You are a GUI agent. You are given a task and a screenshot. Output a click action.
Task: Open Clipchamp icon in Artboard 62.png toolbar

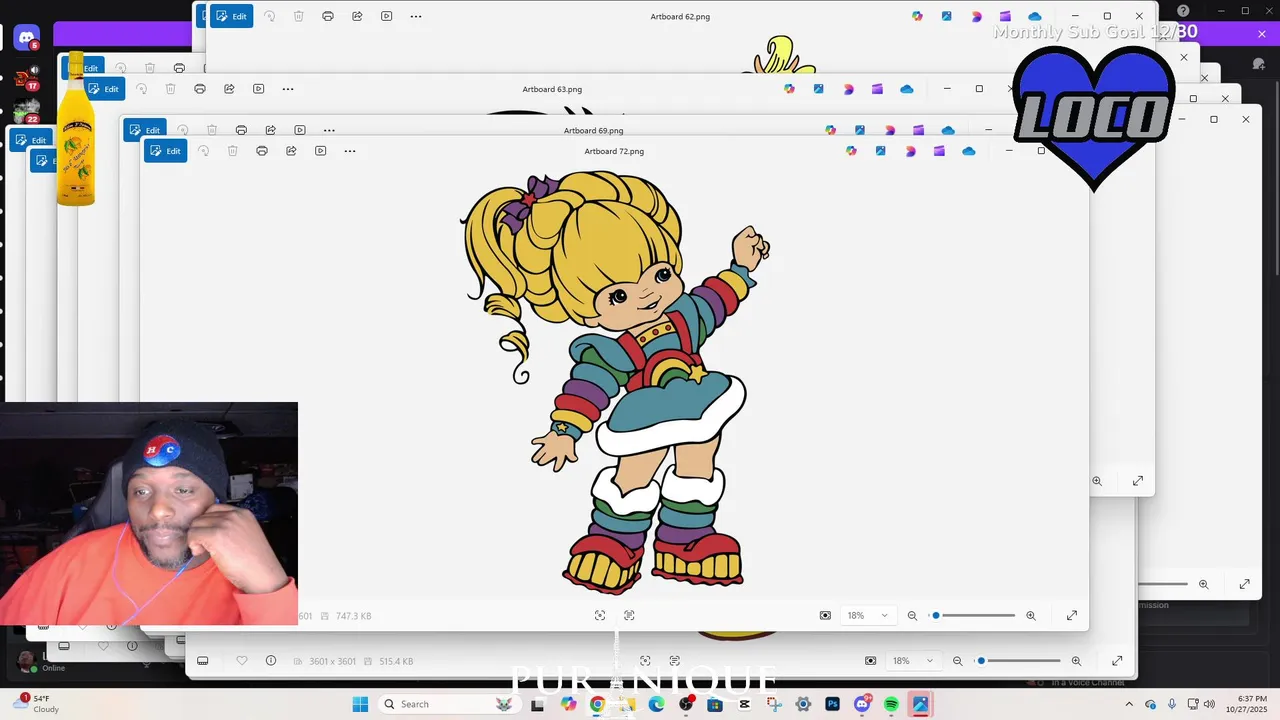[x=1005, y=16]
